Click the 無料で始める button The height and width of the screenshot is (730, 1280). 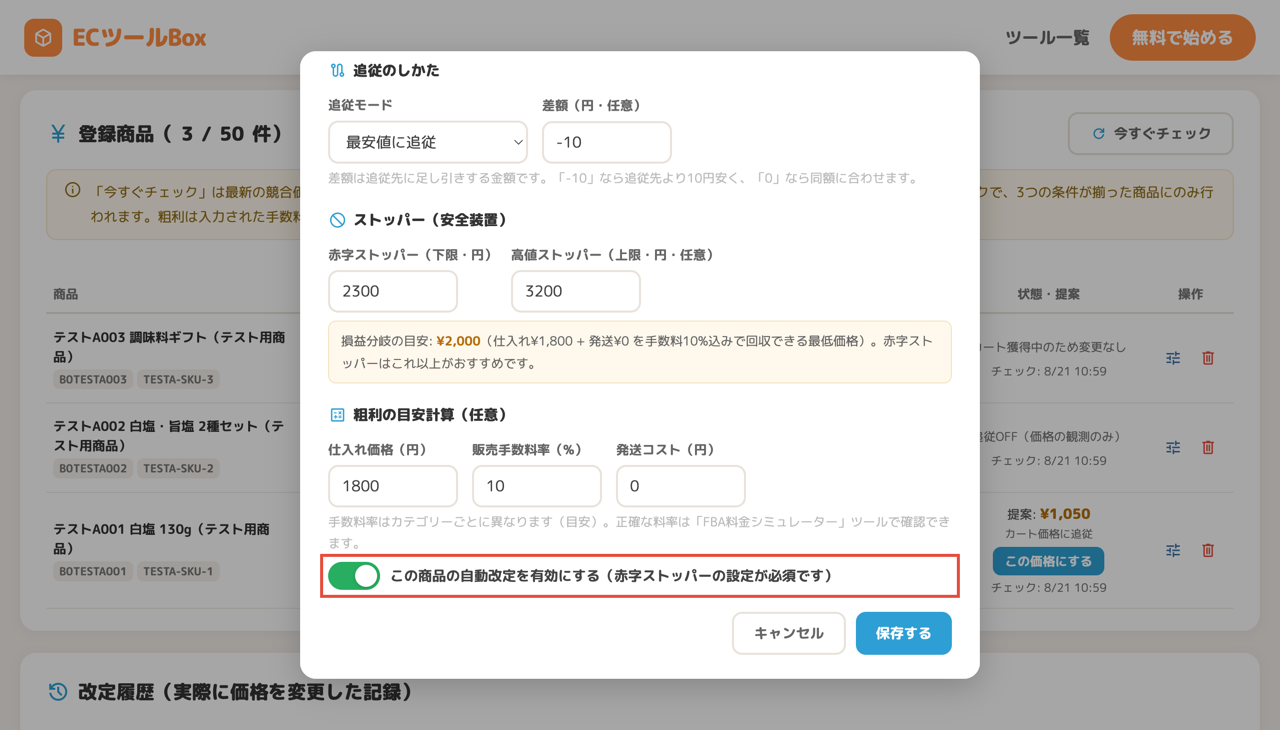click(x=1182, y=38)
